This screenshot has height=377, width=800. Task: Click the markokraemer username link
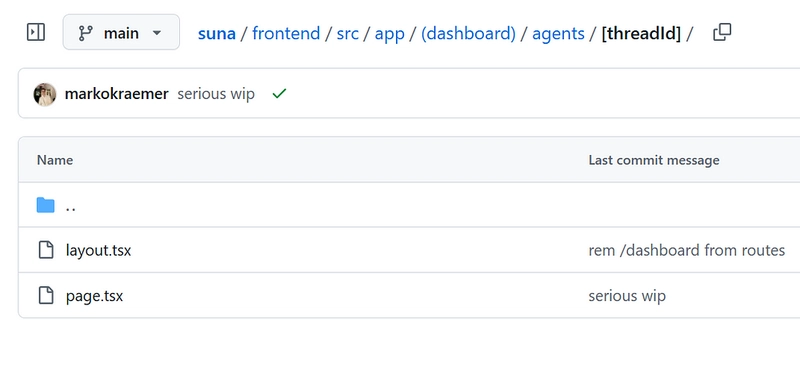point(116,94)
